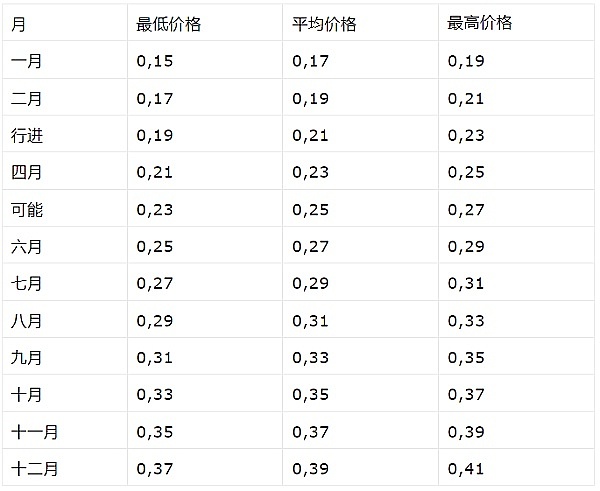The height and width of the screenshot is (491, 600).
Task: Click the 平均价格 column header
Action: click(x=324, y=25)
